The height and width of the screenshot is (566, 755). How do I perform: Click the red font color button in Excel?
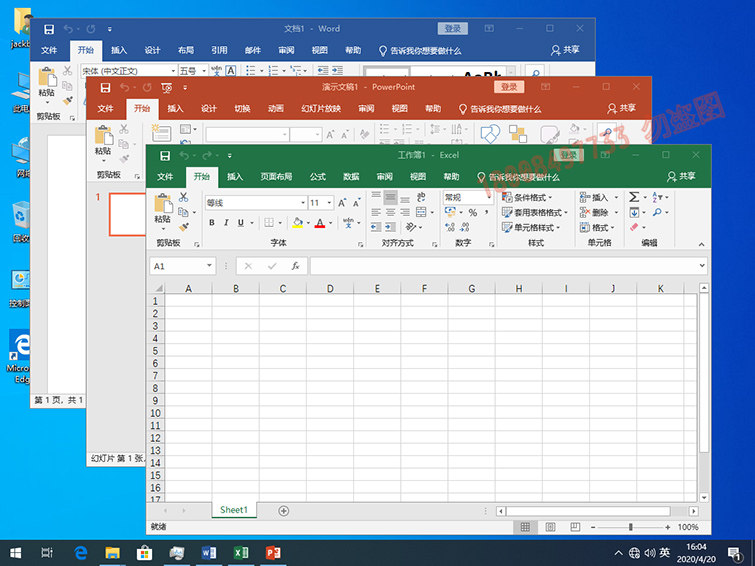[320, 223]
